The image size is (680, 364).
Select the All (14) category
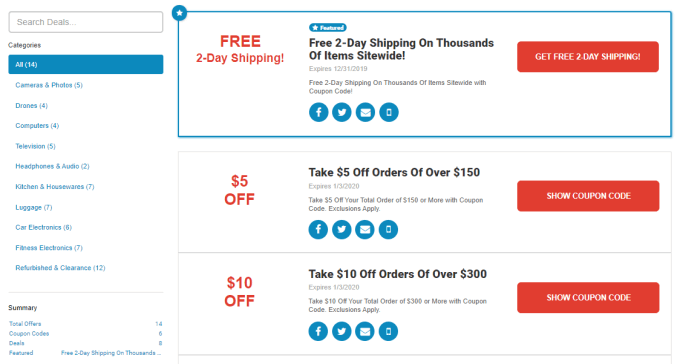86,64
